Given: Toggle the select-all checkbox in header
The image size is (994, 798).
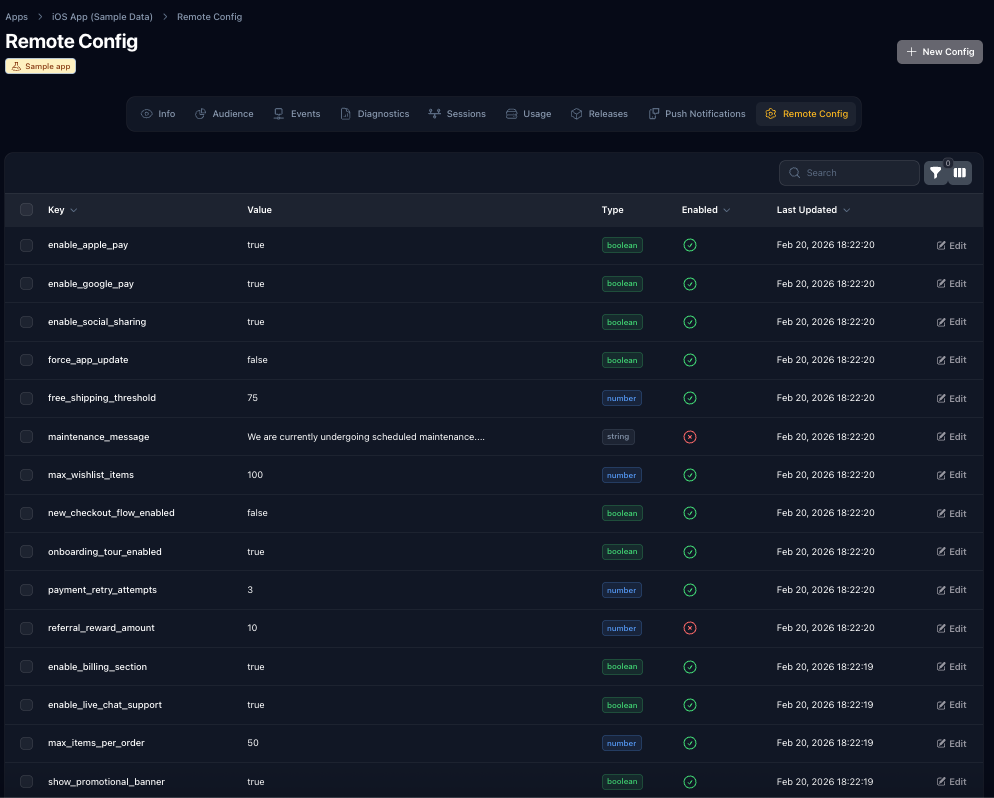Looking at the screenshot, I should tap(27, 210).
